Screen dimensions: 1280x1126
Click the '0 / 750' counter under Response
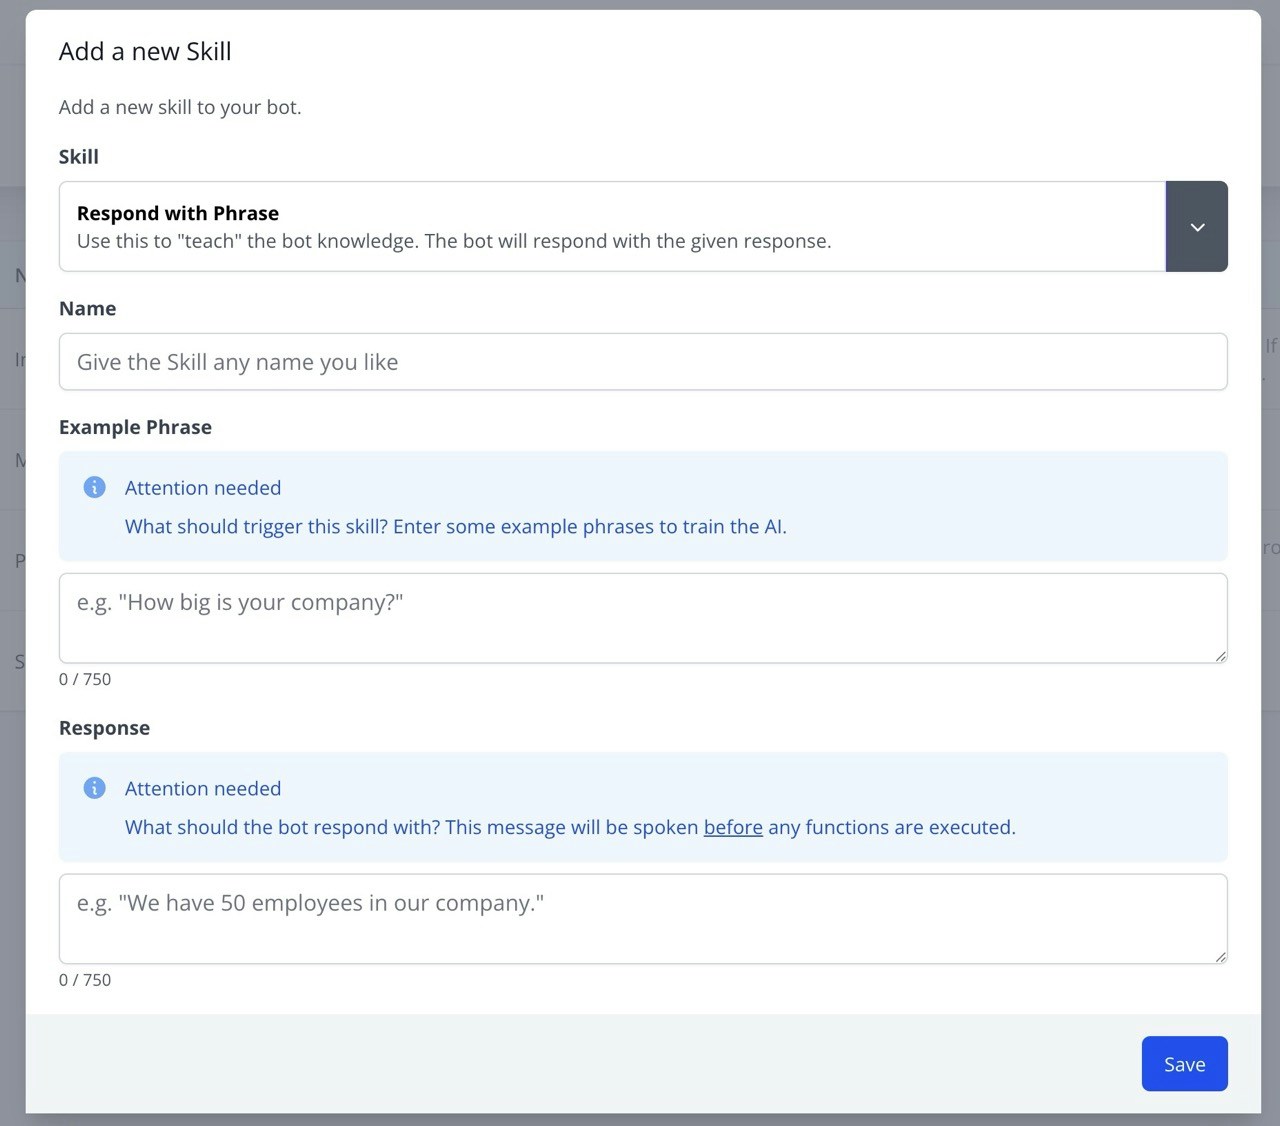coord(85,980)
